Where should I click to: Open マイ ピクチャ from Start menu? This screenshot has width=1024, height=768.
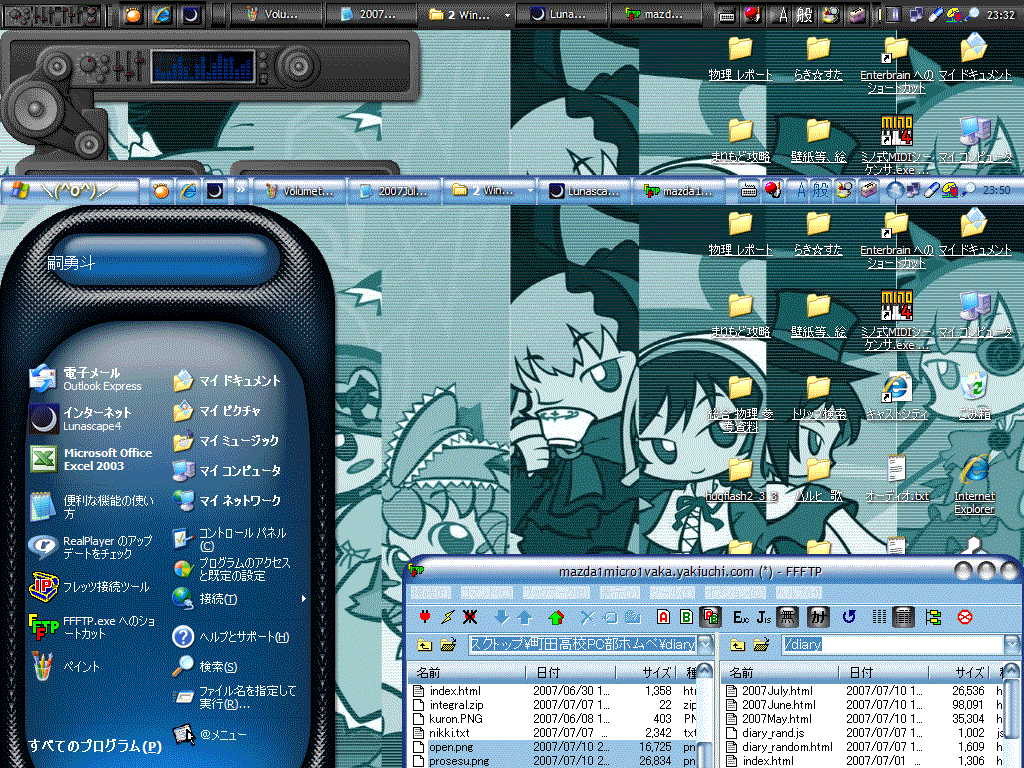coord(217,411)
